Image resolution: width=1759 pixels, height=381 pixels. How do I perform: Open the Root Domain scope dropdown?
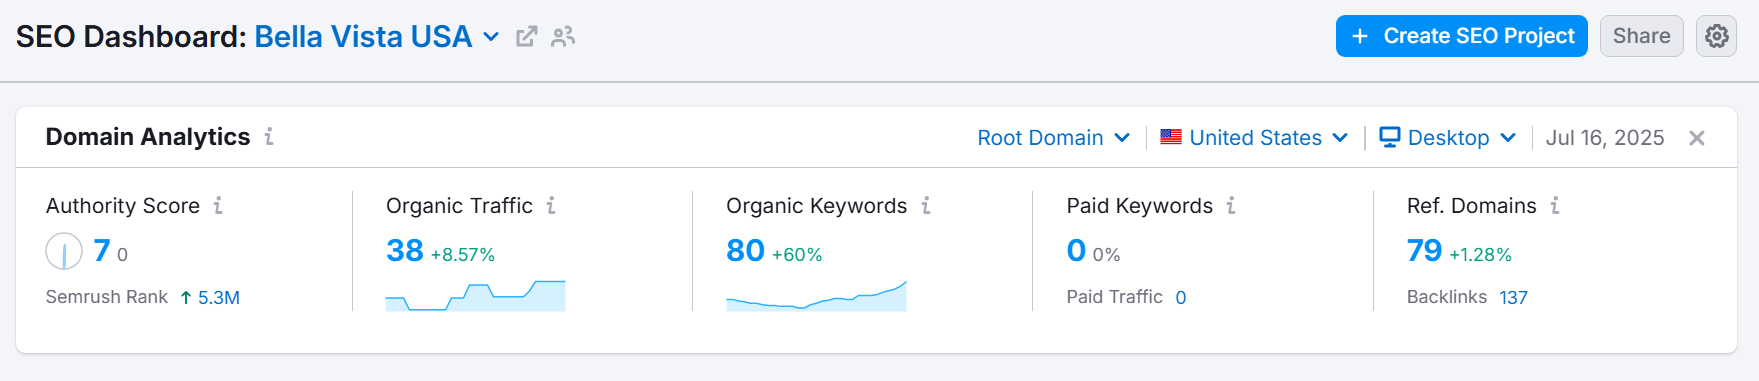[1053, 138]
